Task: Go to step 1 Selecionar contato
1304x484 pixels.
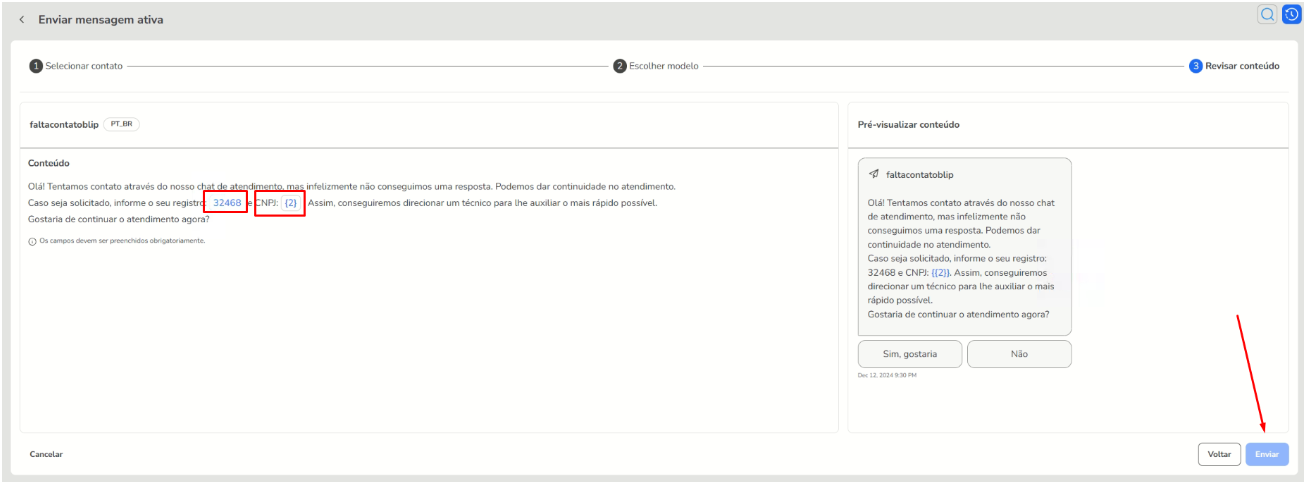Action: [x=76, y=66]
